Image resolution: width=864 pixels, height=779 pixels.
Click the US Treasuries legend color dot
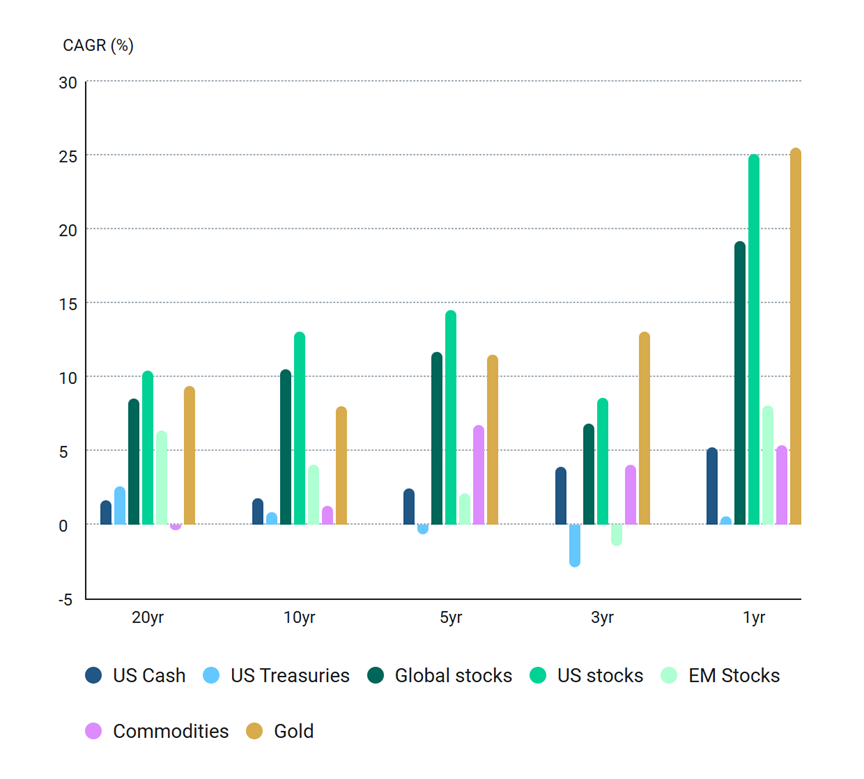click(x=212, y=675)
